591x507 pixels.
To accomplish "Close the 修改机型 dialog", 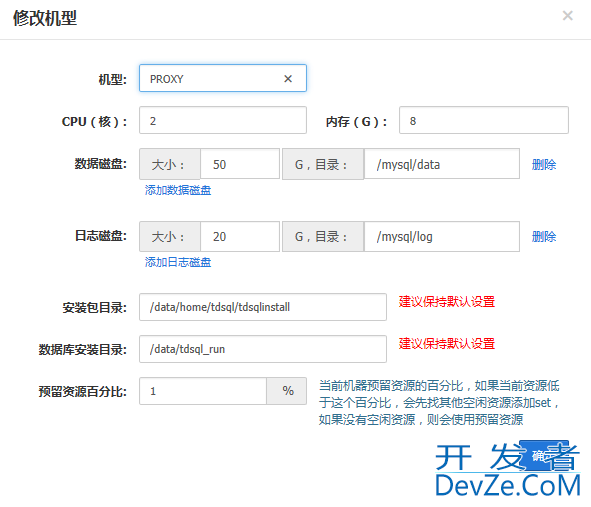I will click(x=567, y=15).
